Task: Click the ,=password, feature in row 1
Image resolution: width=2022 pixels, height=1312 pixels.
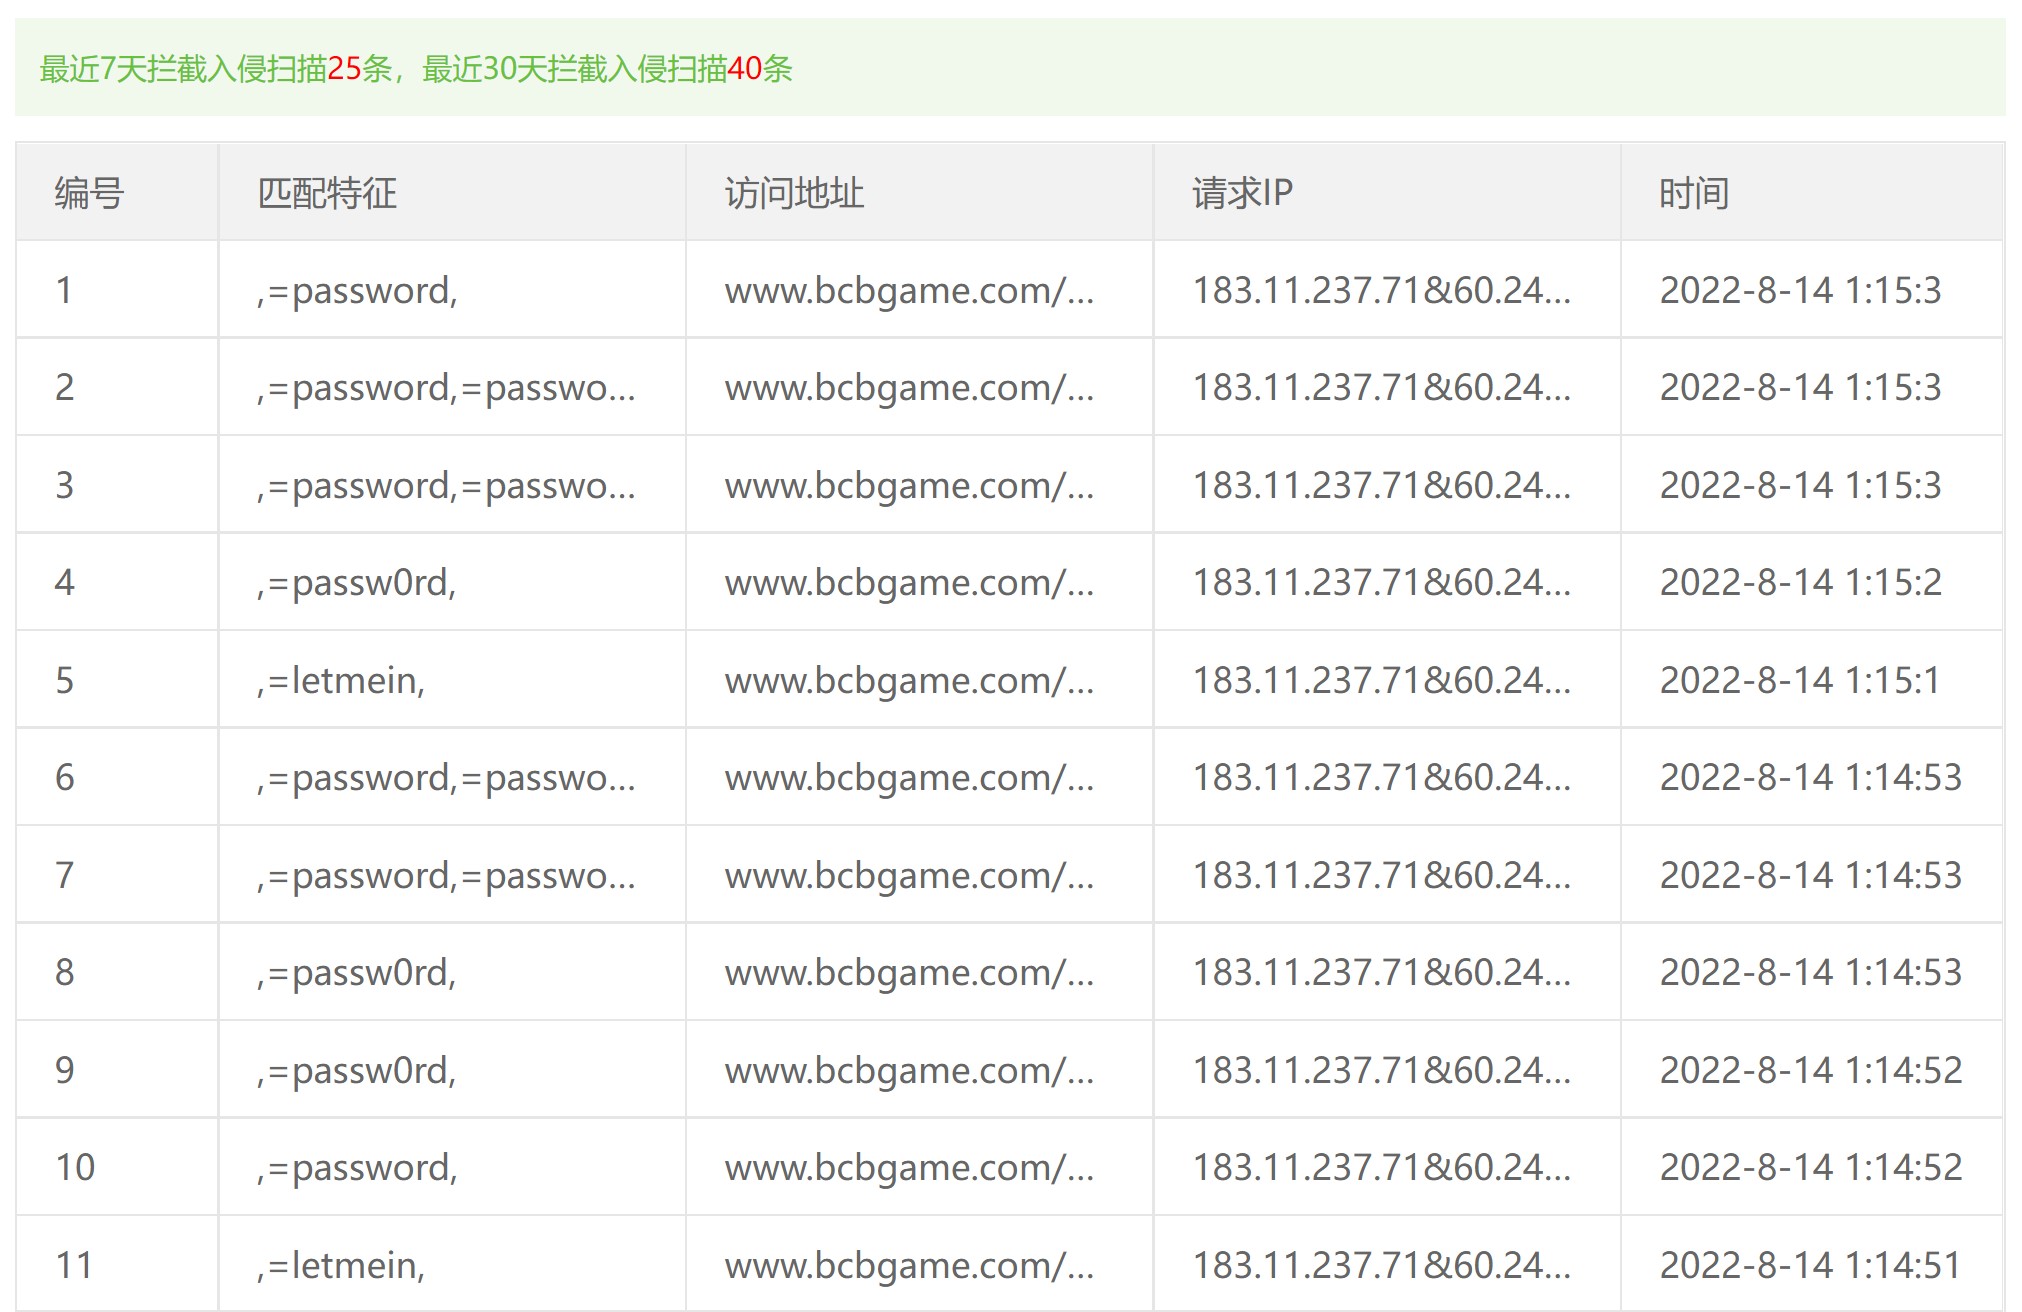Action: (357, 291)
